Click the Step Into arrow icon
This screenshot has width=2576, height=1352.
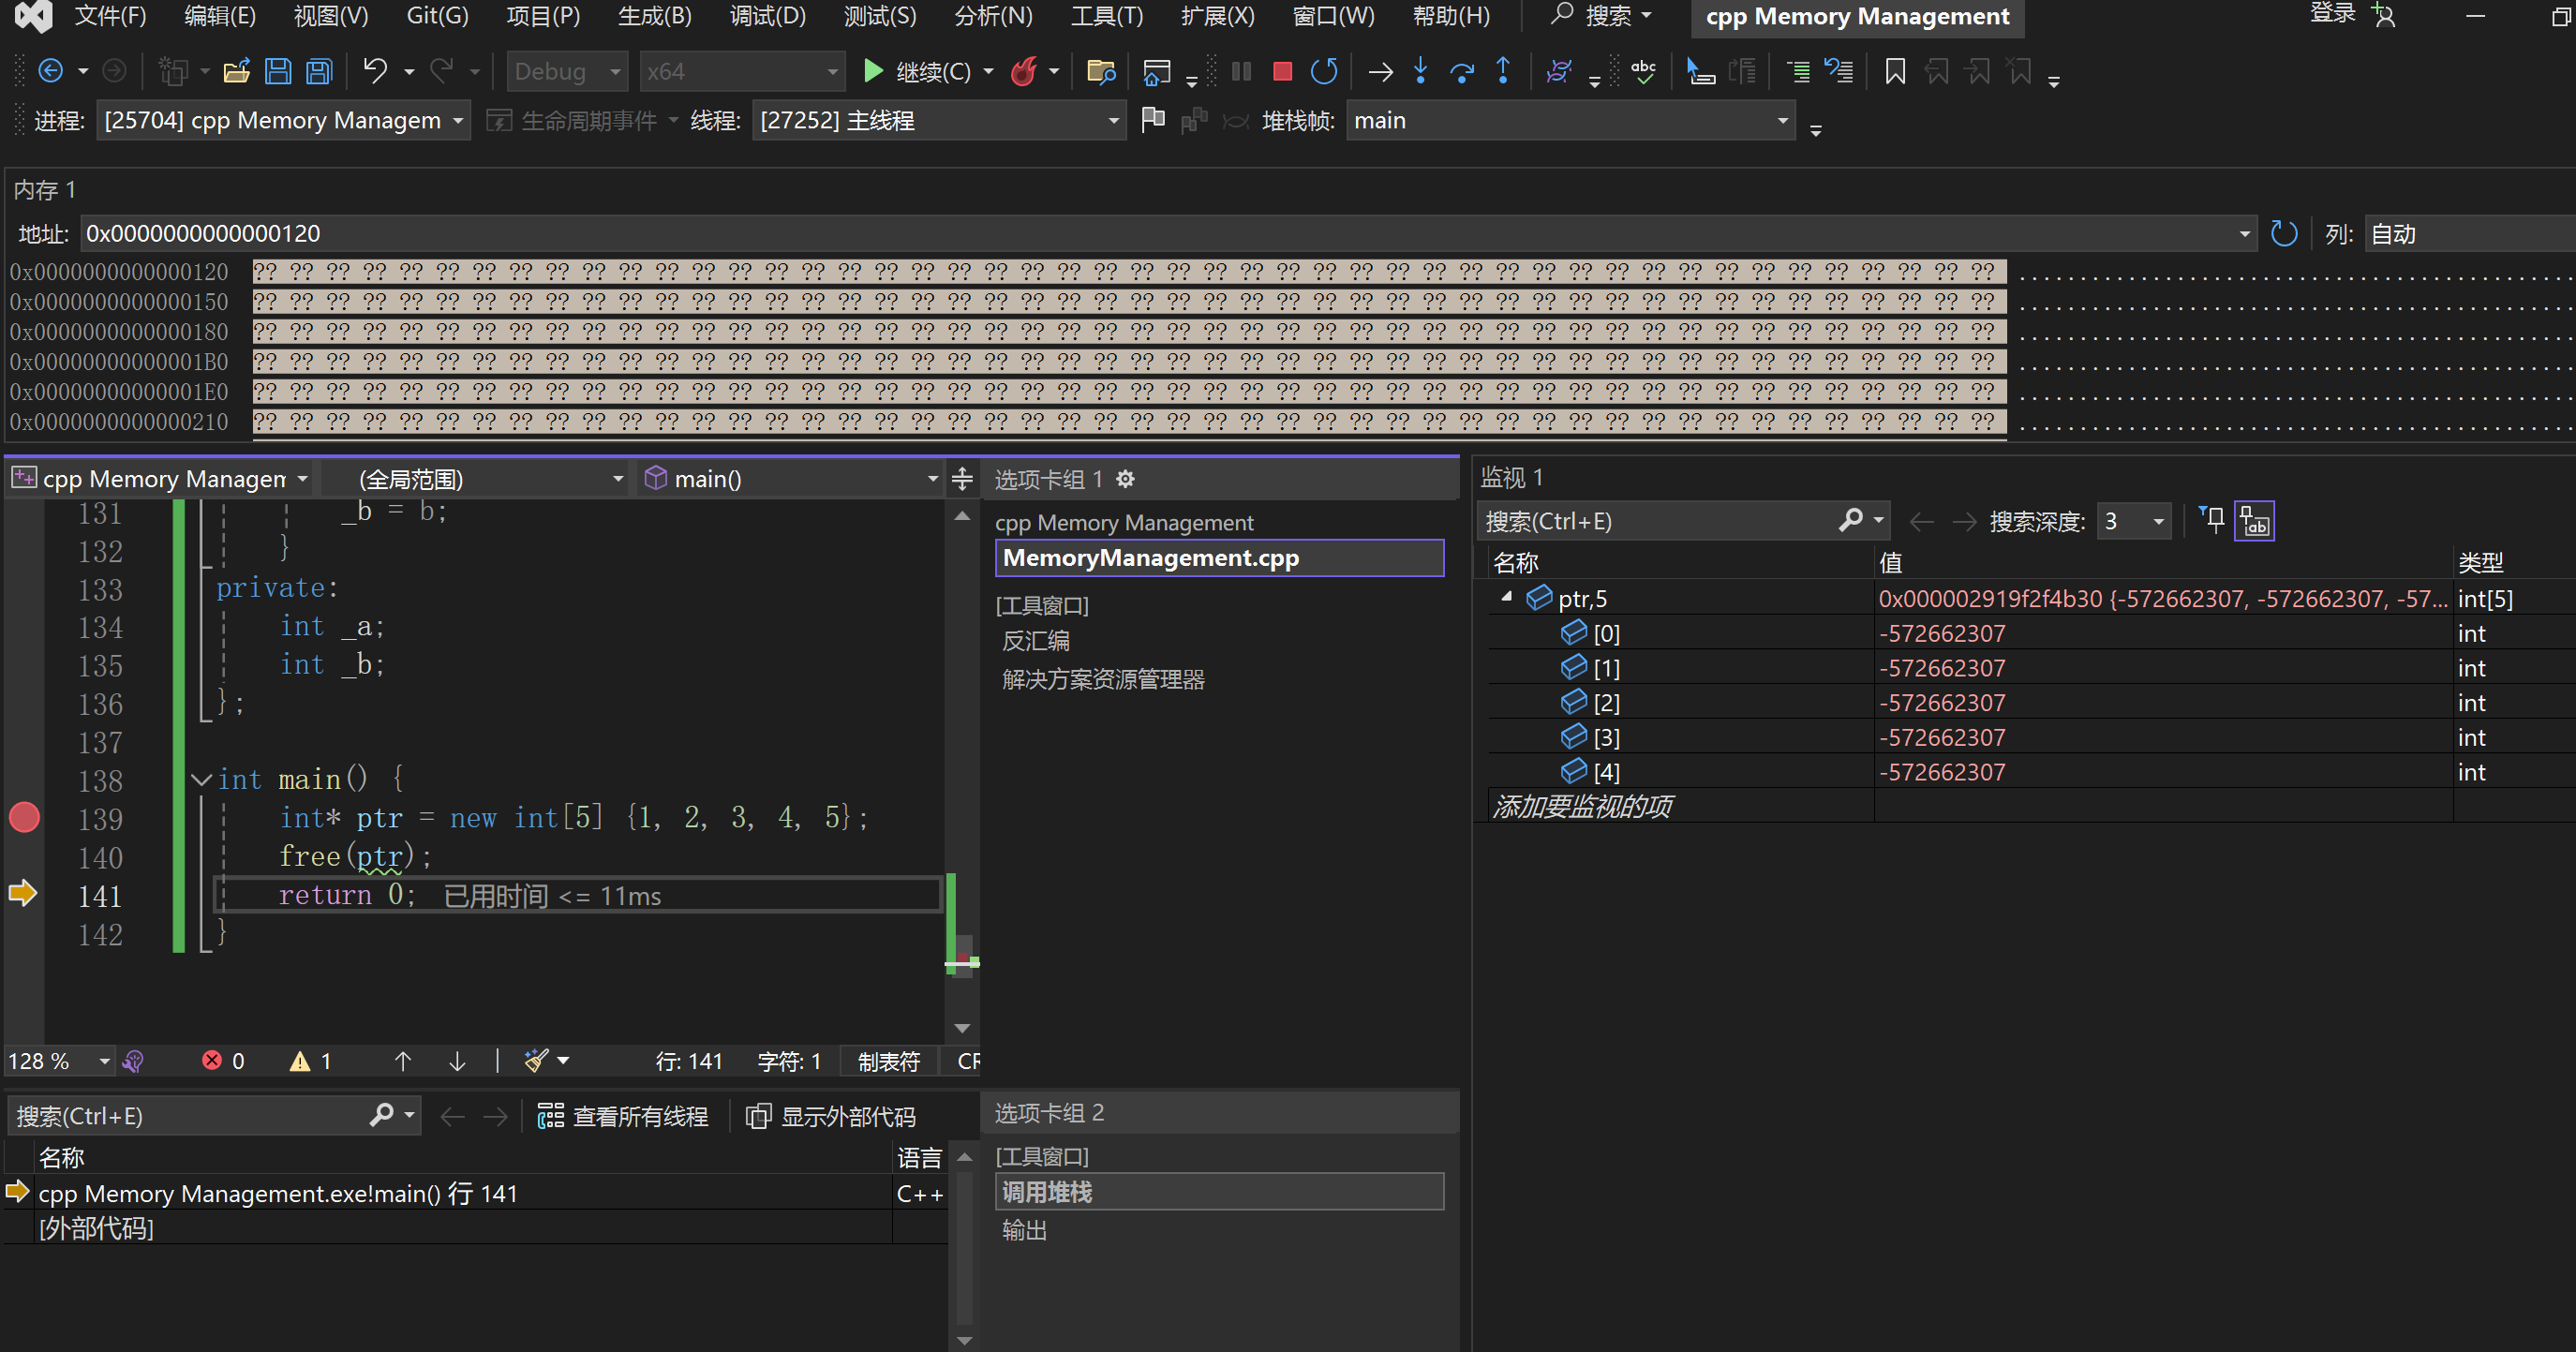[1421, 71]
